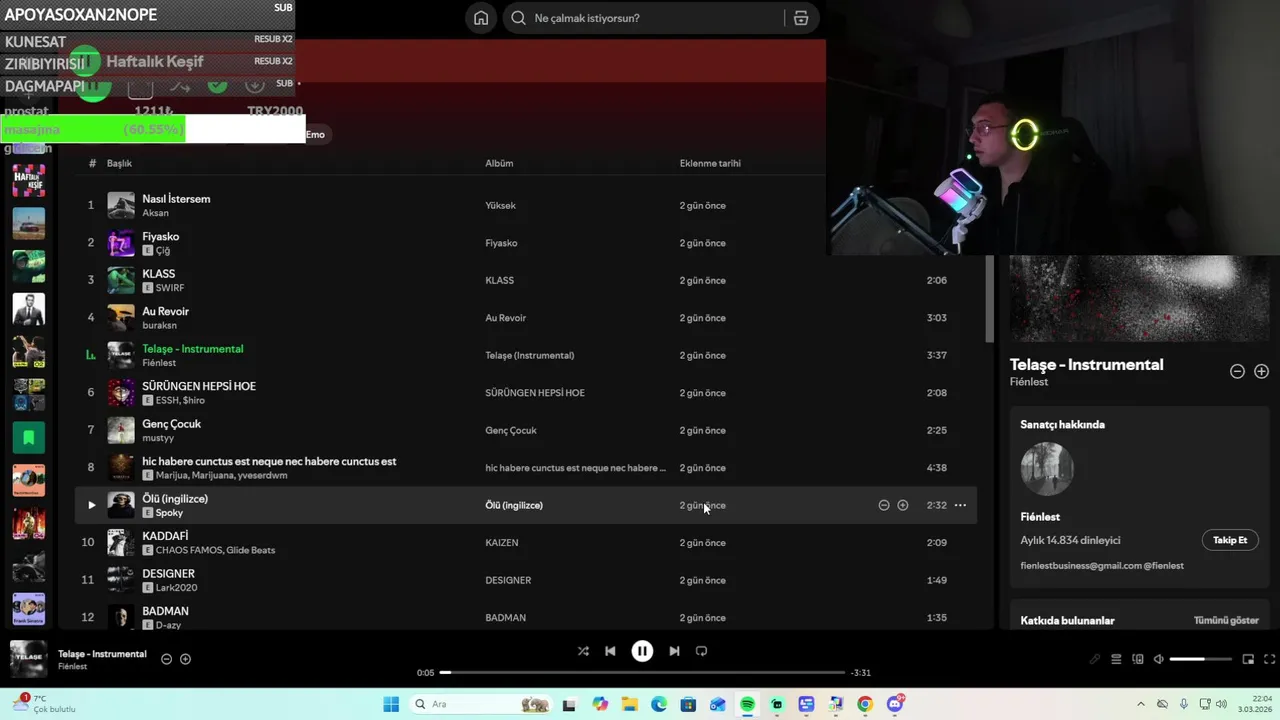Select the 'Fiyasko' track title

coord(160,236)
